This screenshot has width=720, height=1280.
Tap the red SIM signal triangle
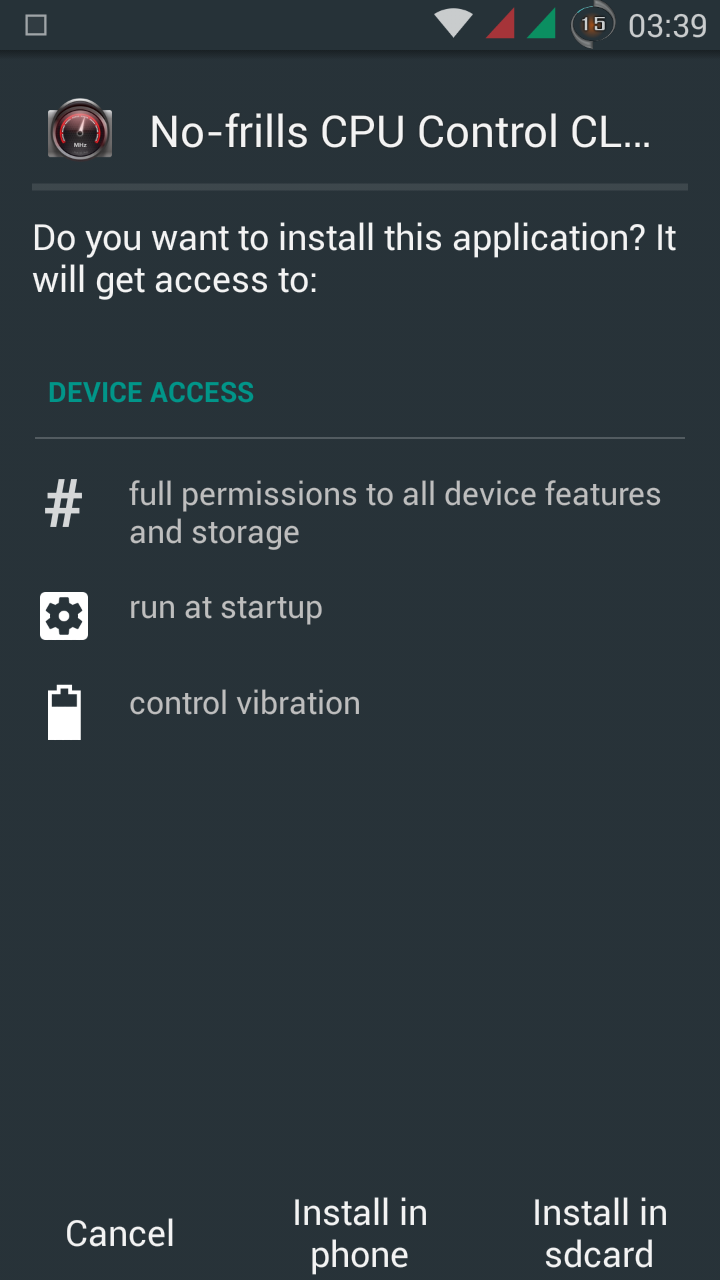click(500, 23)
